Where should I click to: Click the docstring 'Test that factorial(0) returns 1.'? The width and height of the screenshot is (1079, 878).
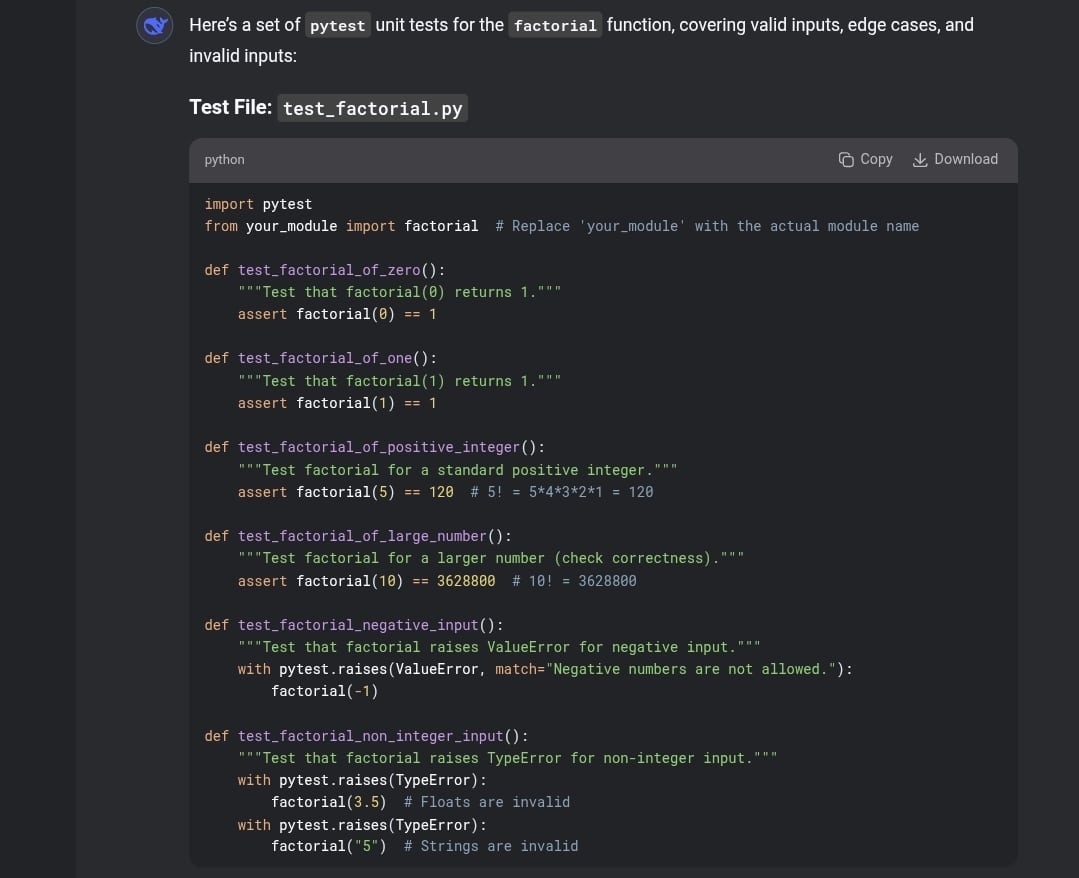[399, 292]
